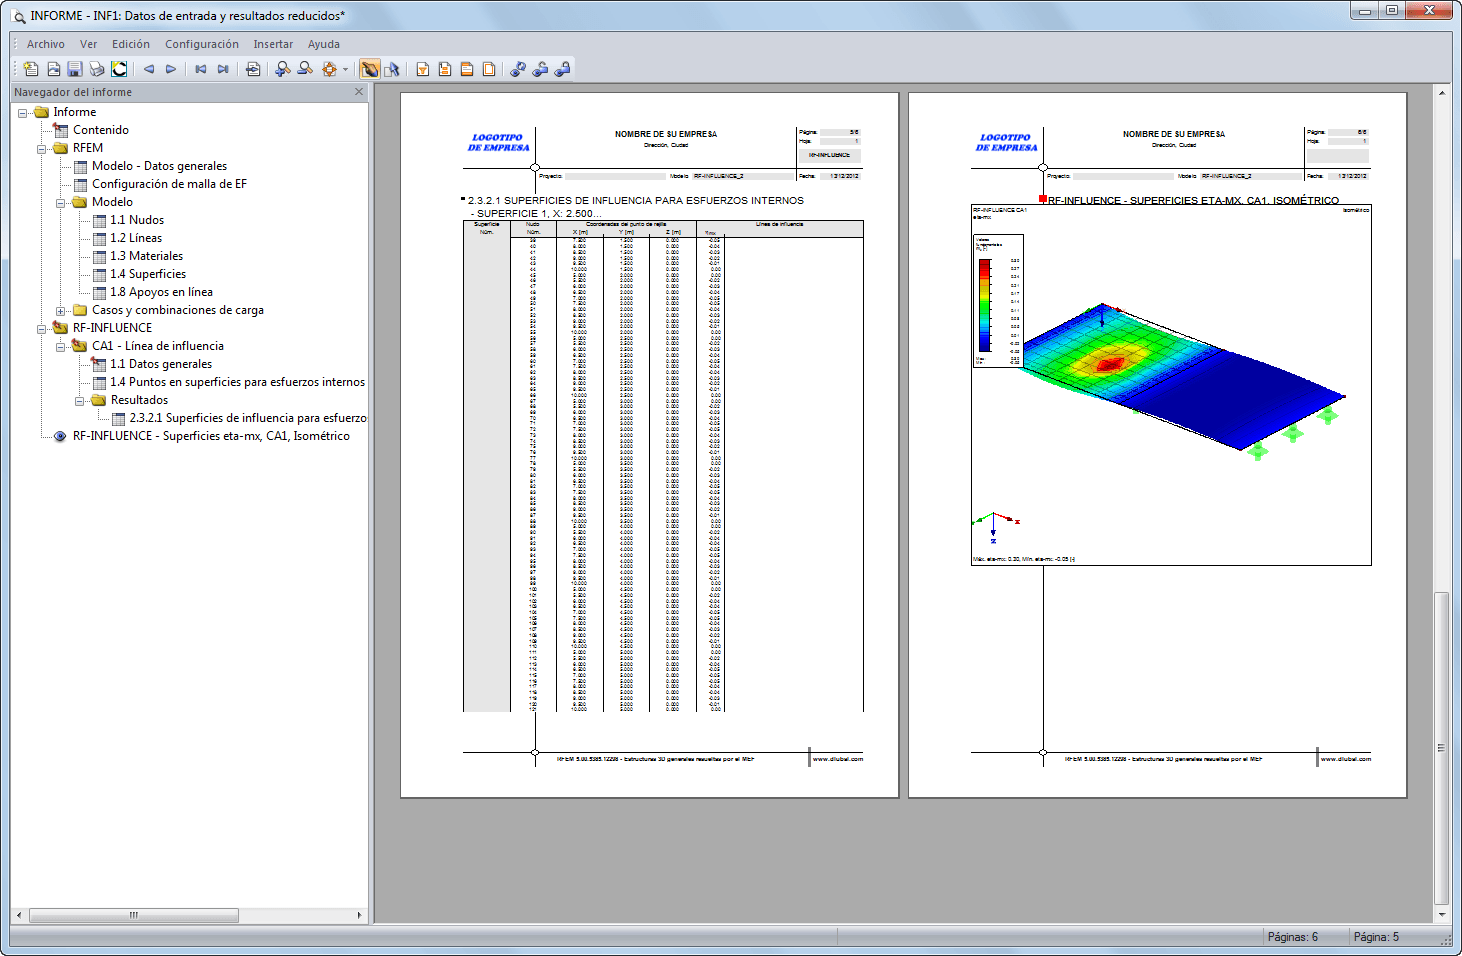Open the Configuración menu

coord(202,44)
